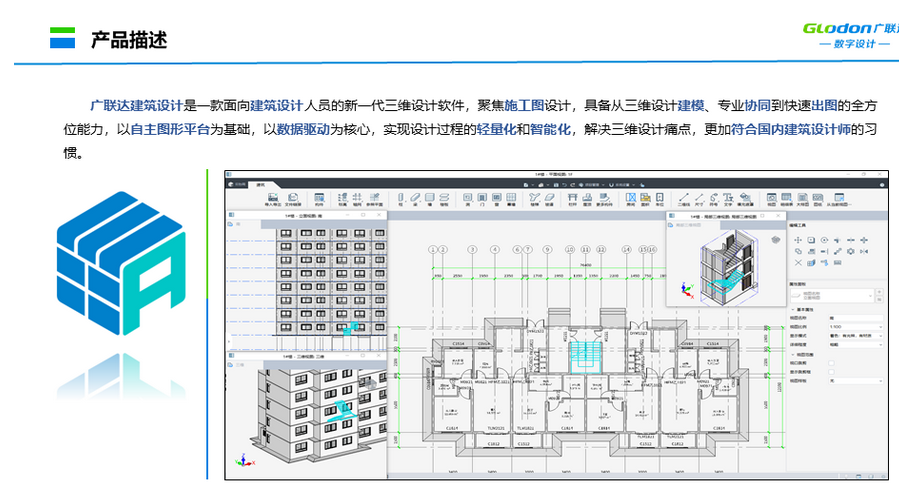Viewport: 899px width, 488px height.
Task: Toggle the 显示裁剪框 show crop box checkbox
Action: [x=831, y=372]
